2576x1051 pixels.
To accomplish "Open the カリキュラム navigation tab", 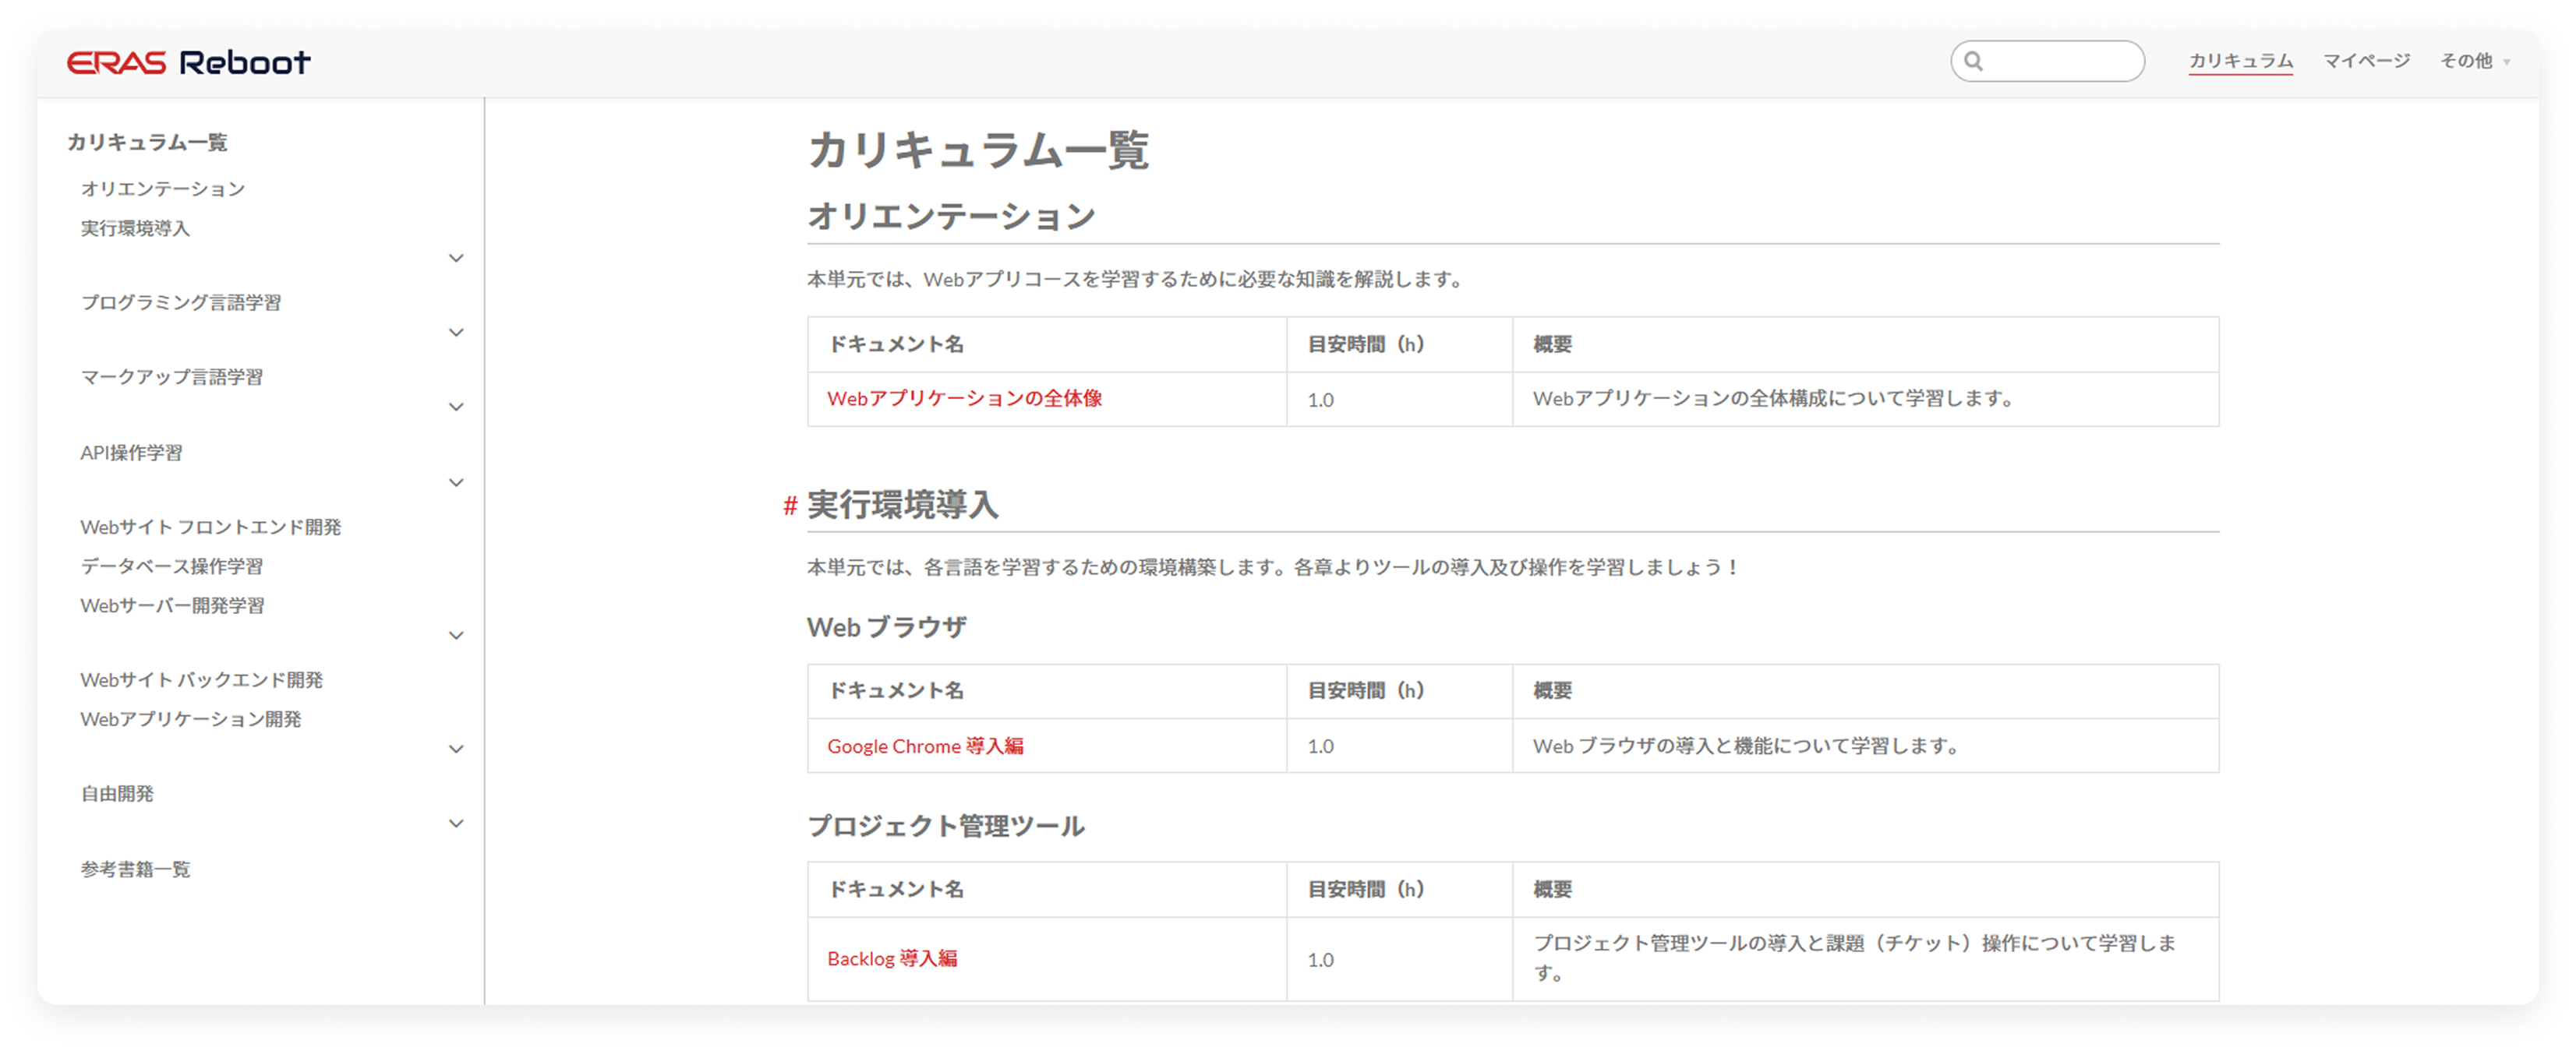I will [x=2240, y=61].
